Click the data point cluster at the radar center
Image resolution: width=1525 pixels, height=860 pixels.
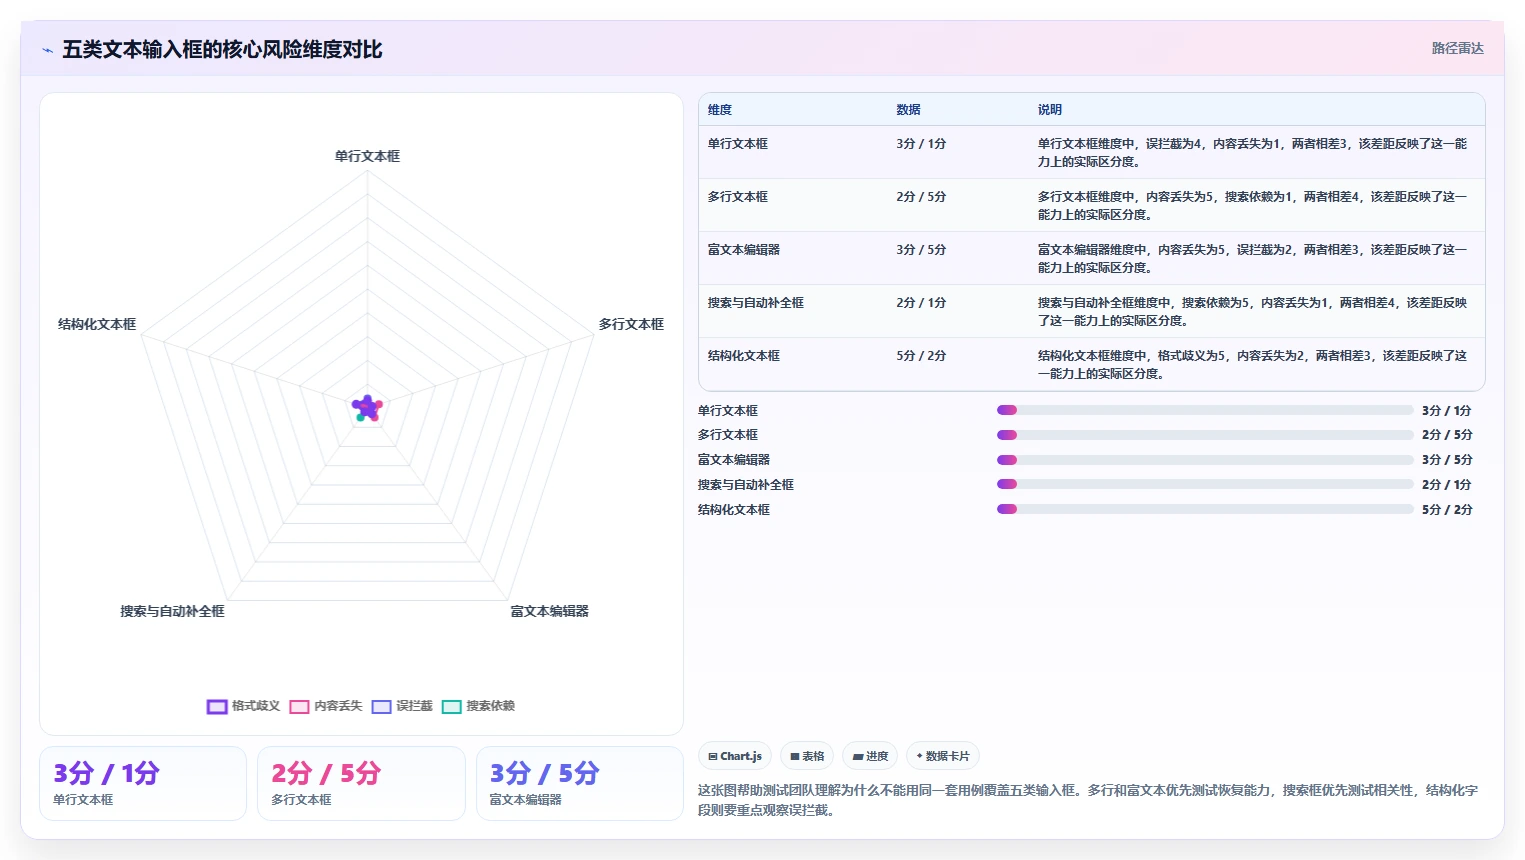(x=367, y=408)
